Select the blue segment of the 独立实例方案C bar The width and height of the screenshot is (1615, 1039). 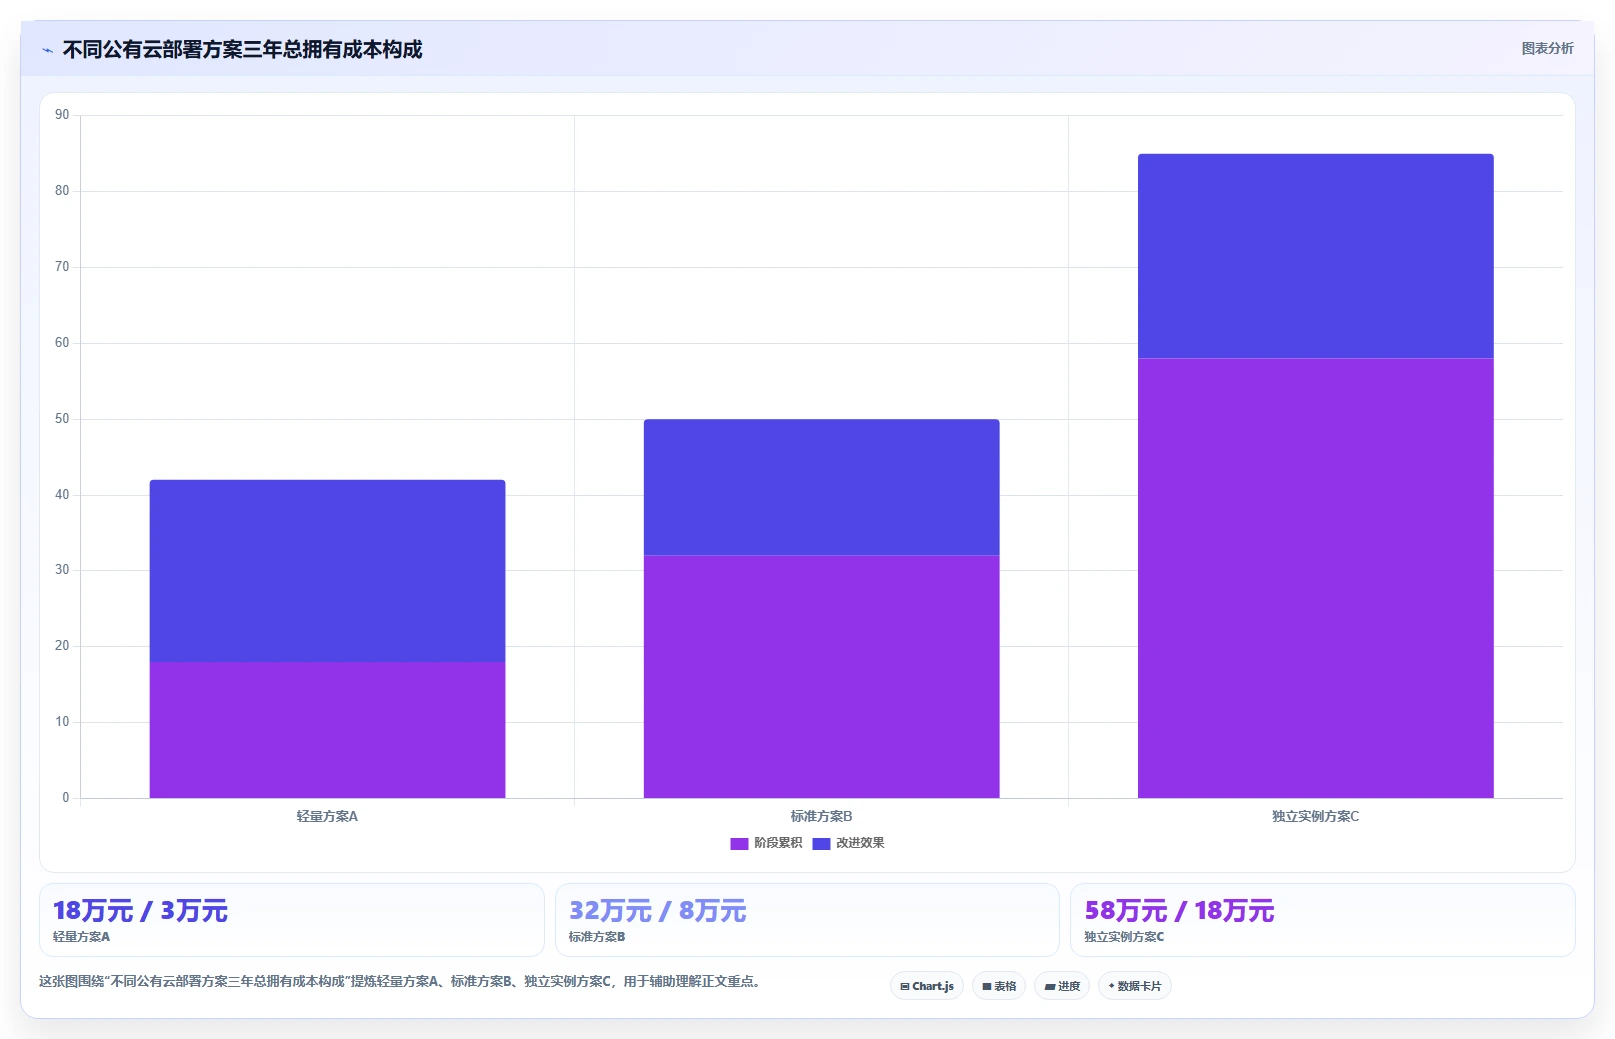click(x=1315, y=256)
